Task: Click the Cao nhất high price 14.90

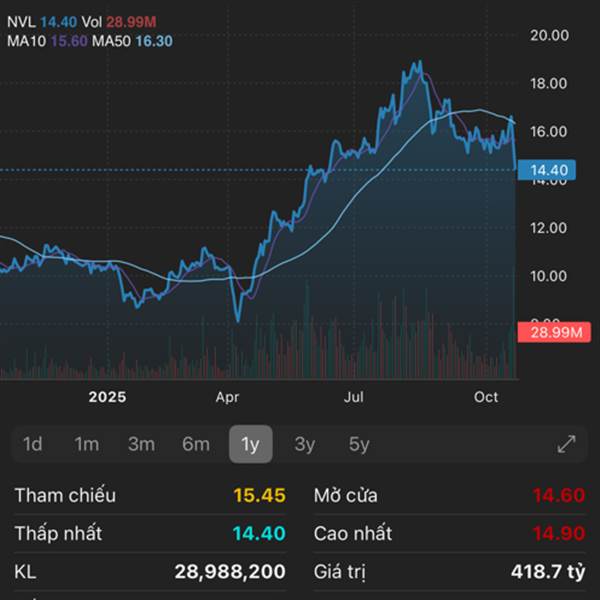Action: [558, 533]
